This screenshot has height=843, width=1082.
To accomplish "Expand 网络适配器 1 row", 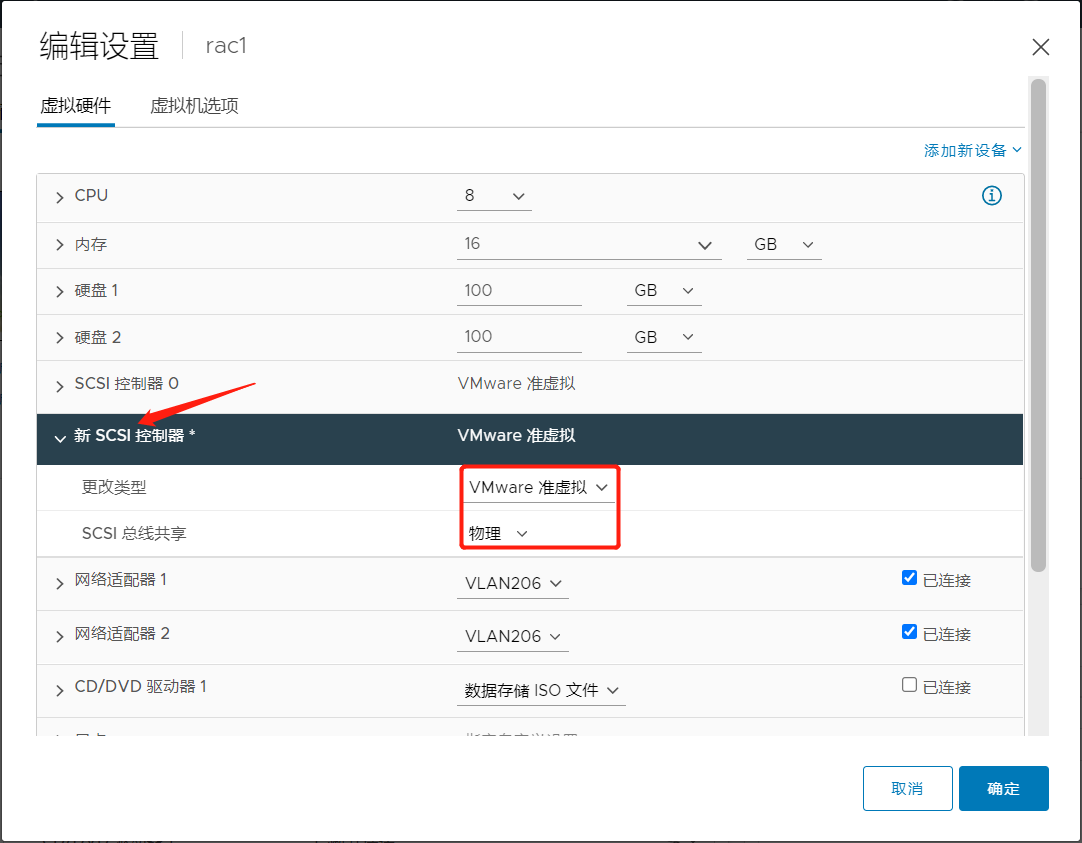I will [60, 584].
